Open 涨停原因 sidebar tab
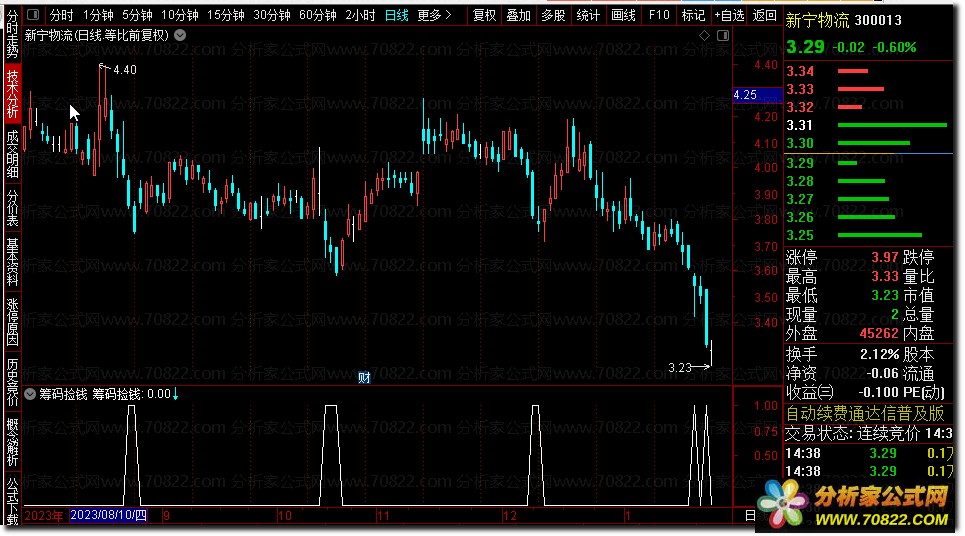 pos(12,321)
